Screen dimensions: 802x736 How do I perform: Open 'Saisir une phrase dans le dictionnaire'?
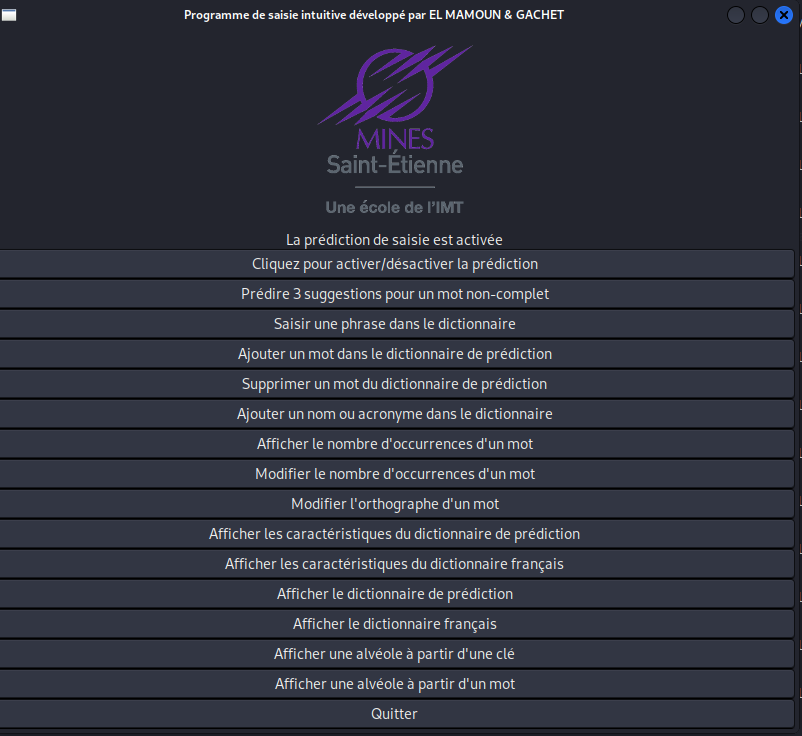(x=395, y=324)
